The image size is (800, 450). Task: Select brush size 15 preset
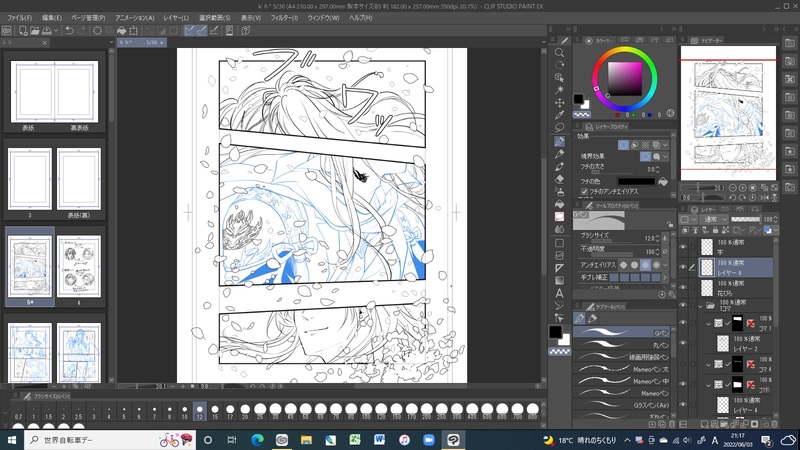point(215,411)
